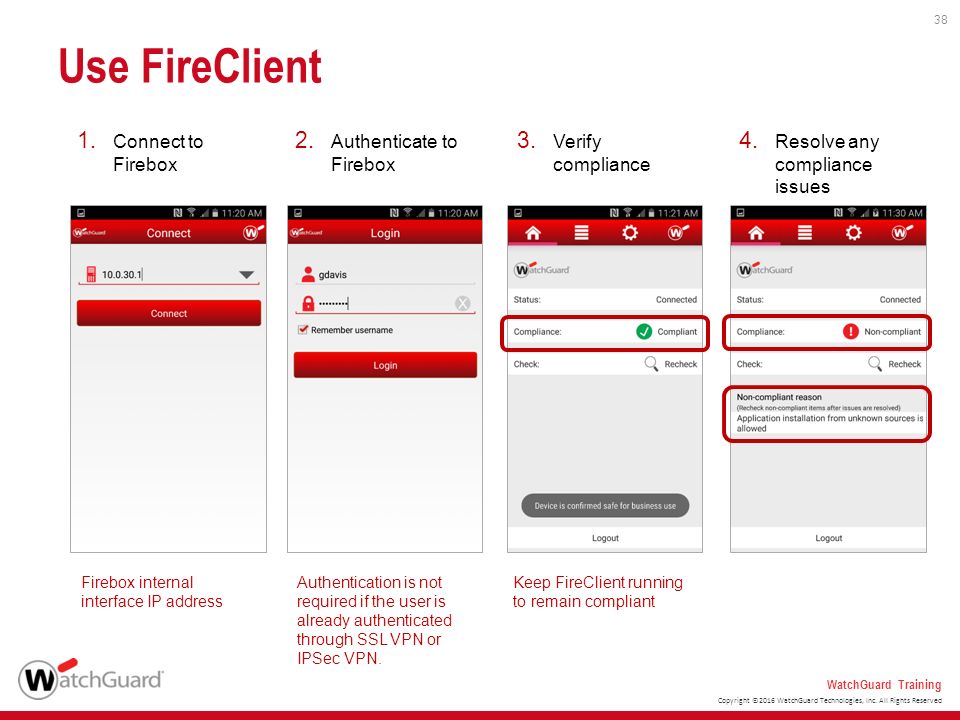Click the phone icon beside 10.0.30.1
This screenshot has height=720, width=960.
91,274
